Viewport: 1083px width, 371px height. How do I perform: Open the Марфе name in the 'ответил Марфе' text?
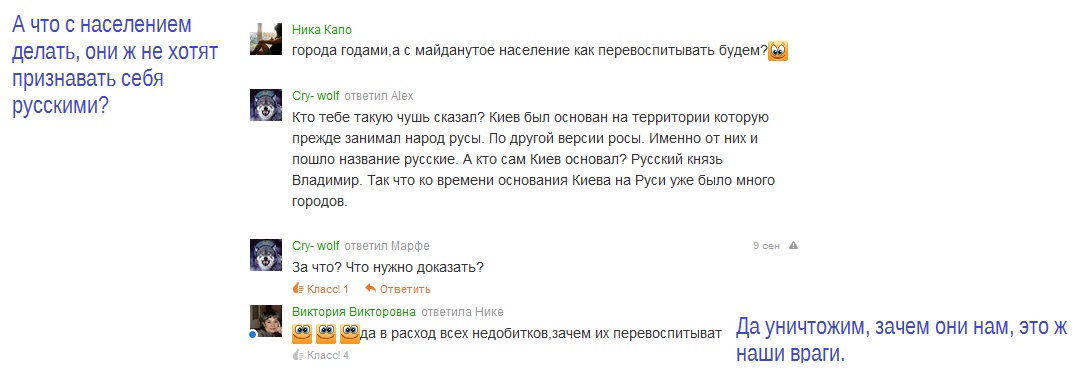410,245
